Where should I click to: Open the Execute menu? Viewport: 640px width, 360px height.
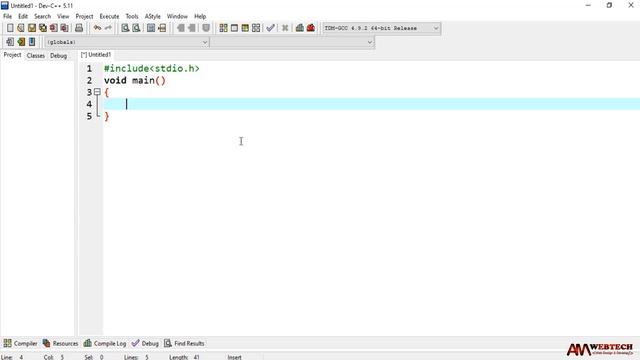click(109, 16)
